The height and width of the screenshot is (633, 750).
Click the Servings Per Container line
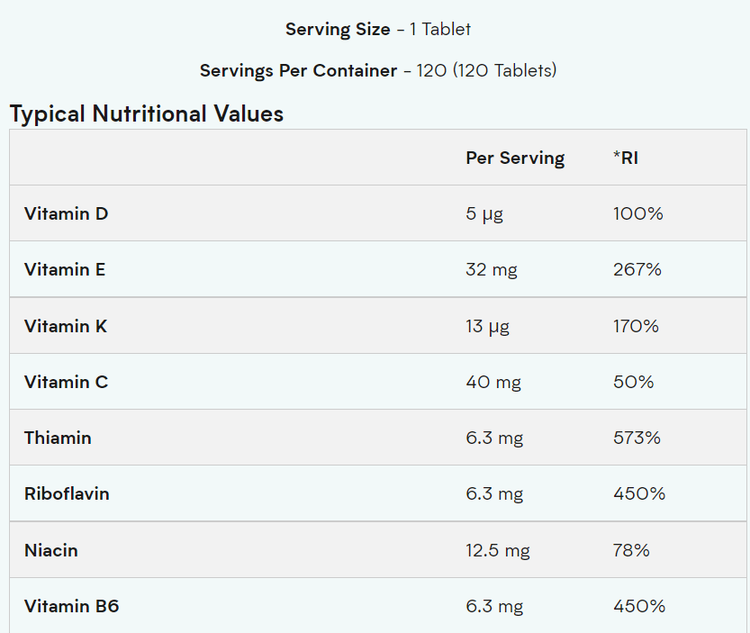[378, 70]
